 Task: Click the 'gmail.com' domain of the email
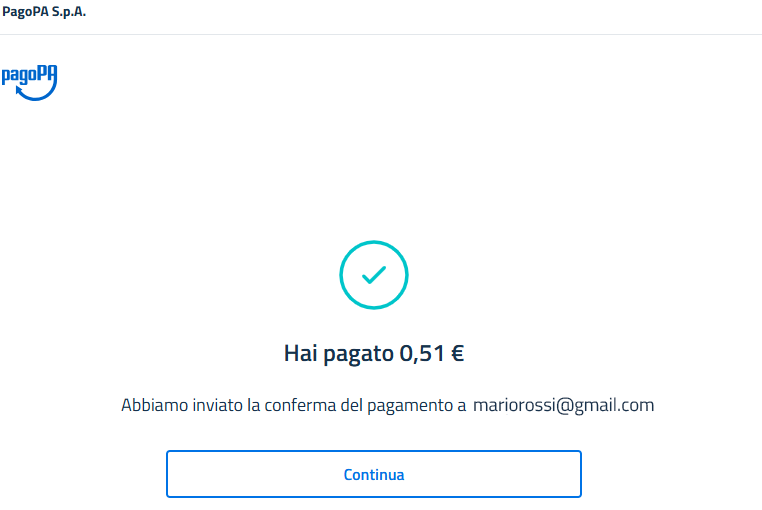tap(614, 405)
